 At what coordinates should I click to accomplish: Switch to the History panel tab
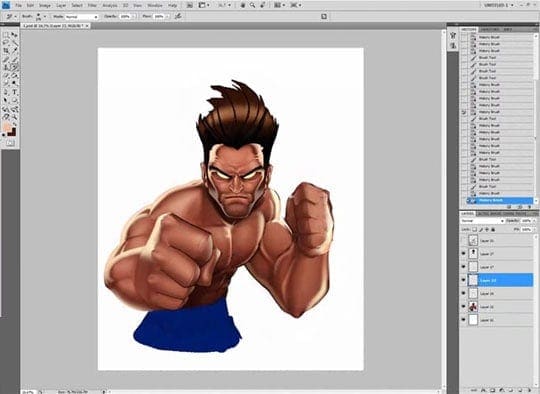[468, 29]
